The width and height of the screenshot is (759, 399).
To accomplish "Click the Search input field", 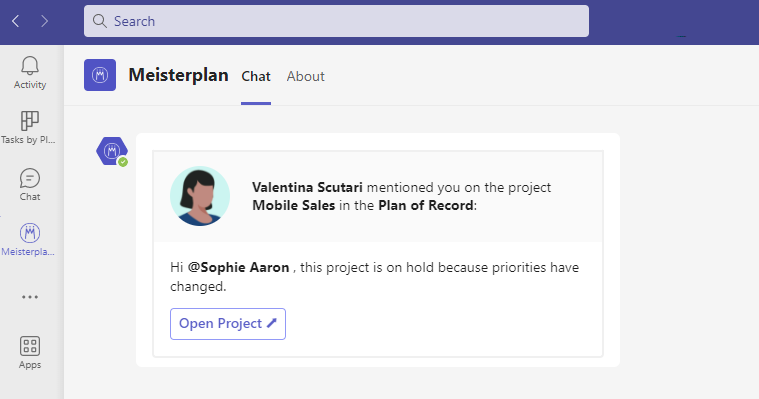I will (336, 21).
